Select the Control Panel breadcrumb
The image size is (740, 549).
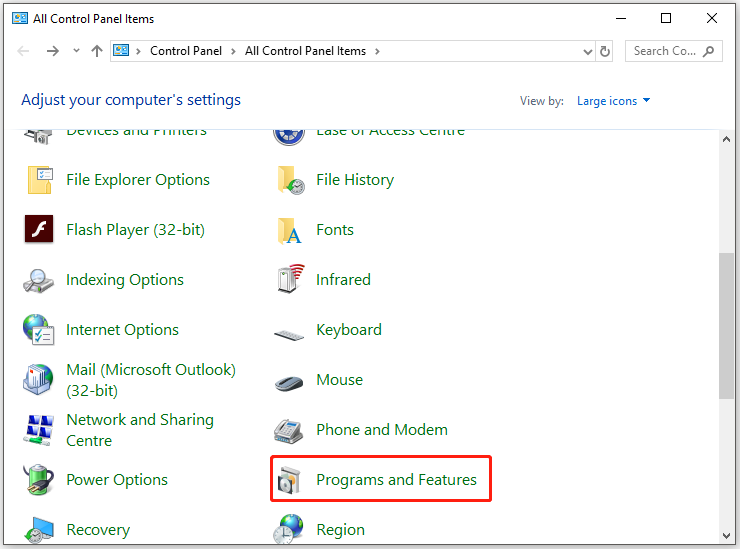tap(185, 51)
